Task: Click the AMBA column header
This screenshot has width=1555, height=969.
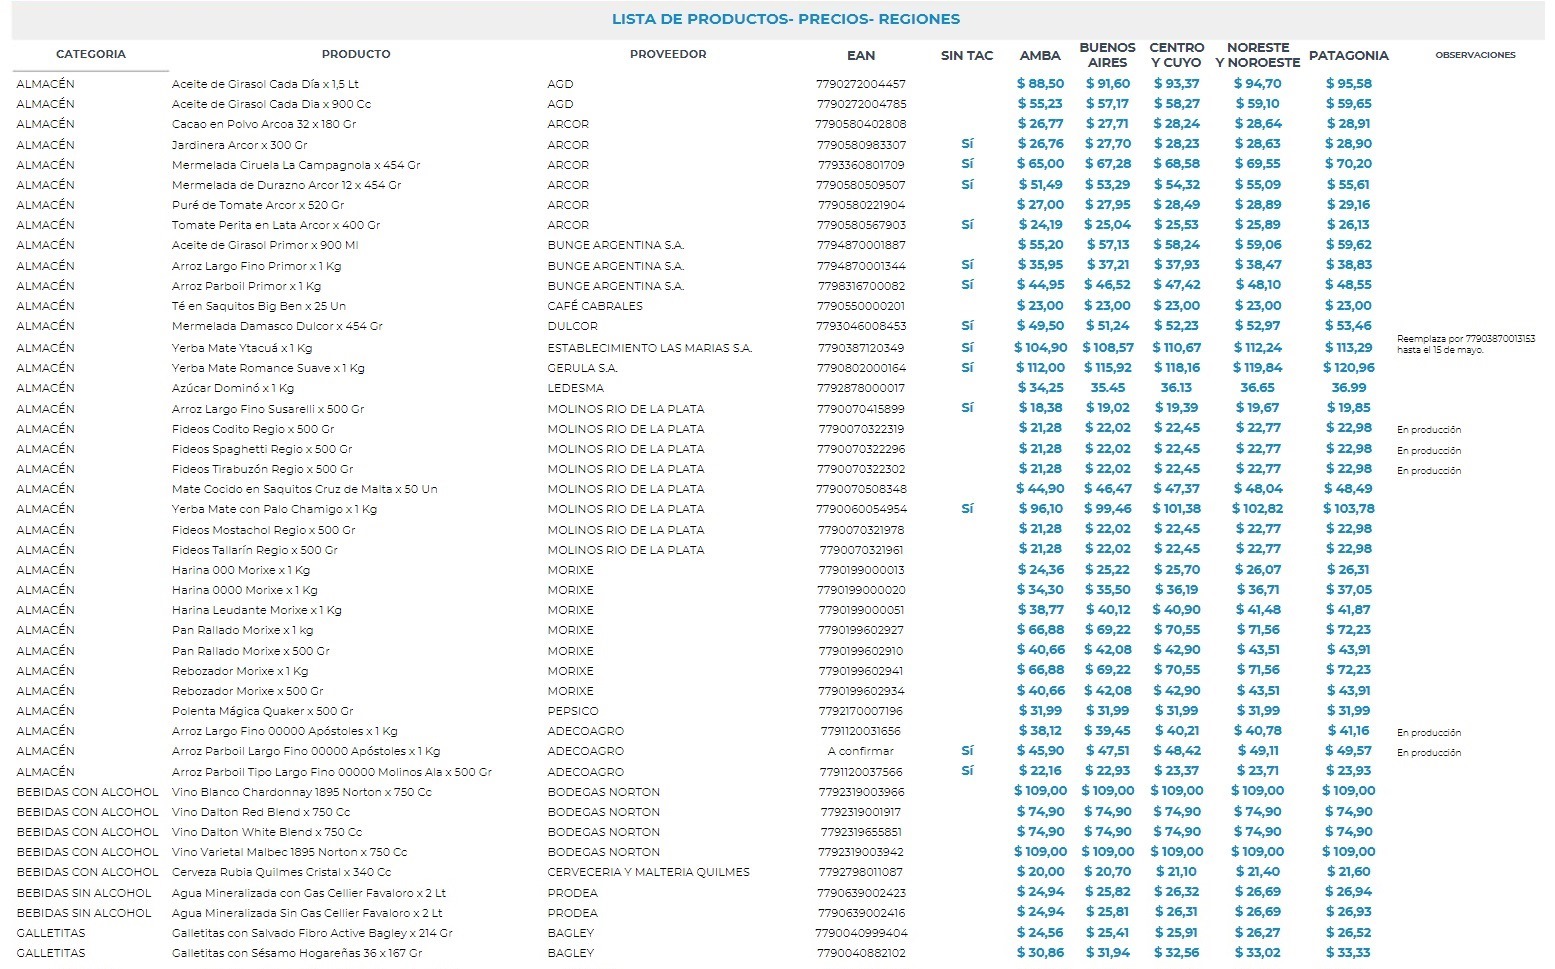Action: pos(1040,55)
